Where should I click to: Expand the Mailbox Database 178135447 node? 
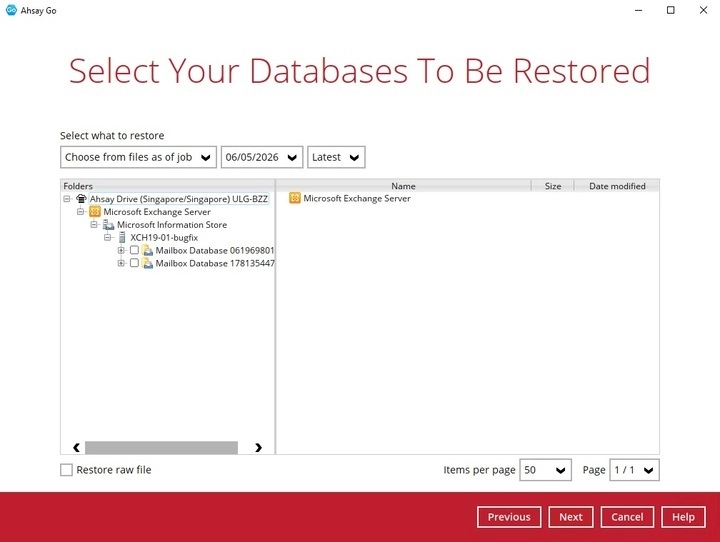point(121,263)
